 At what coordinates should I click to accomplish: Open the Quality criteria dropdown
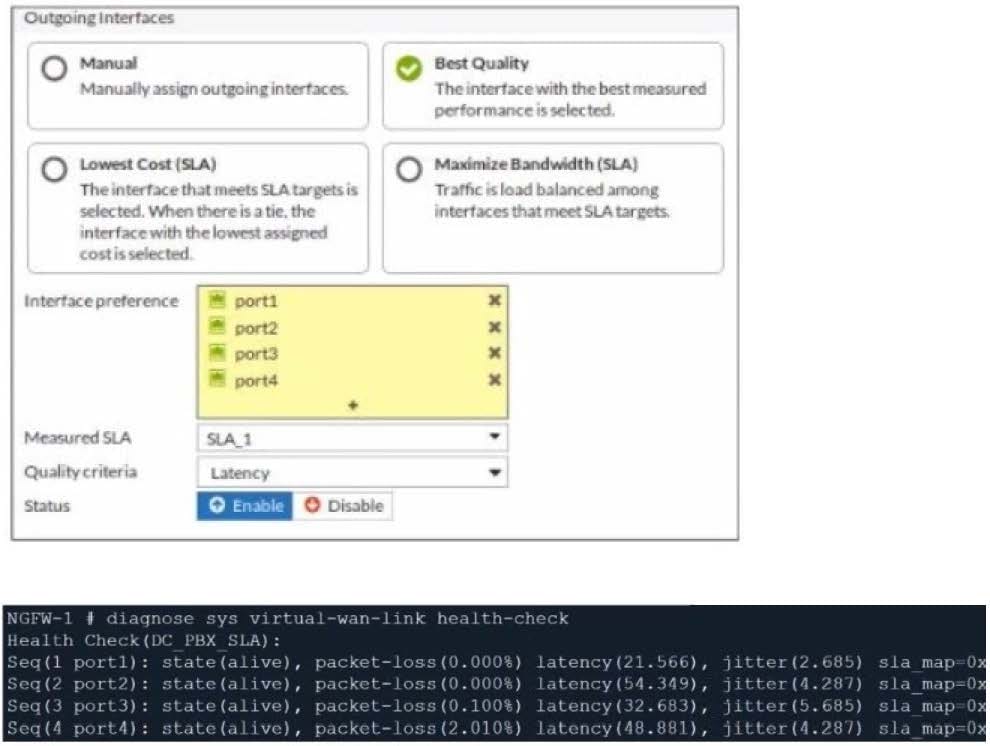[352, 472]
